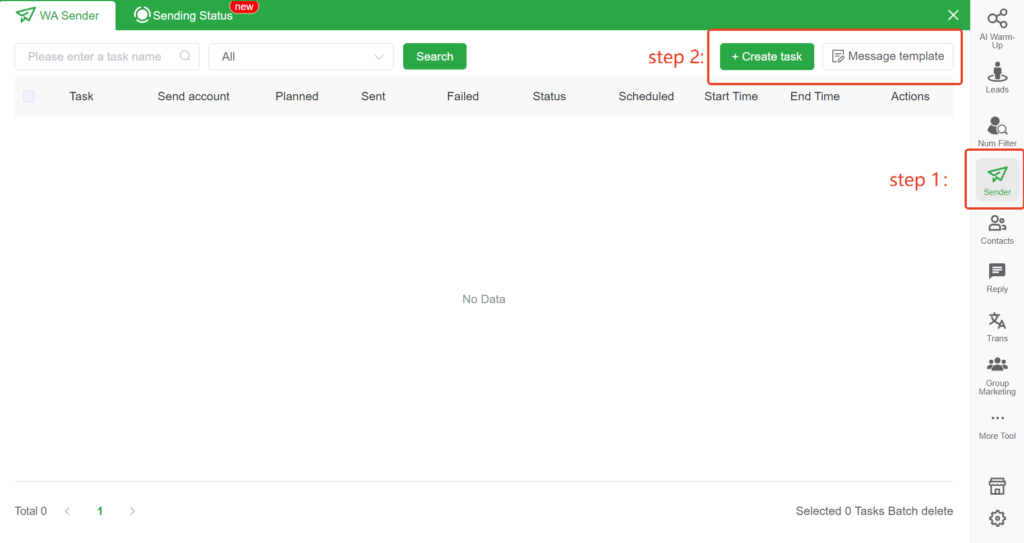Click the No Data placeholder text
The image size is (1024, 543).
(483, 299)
